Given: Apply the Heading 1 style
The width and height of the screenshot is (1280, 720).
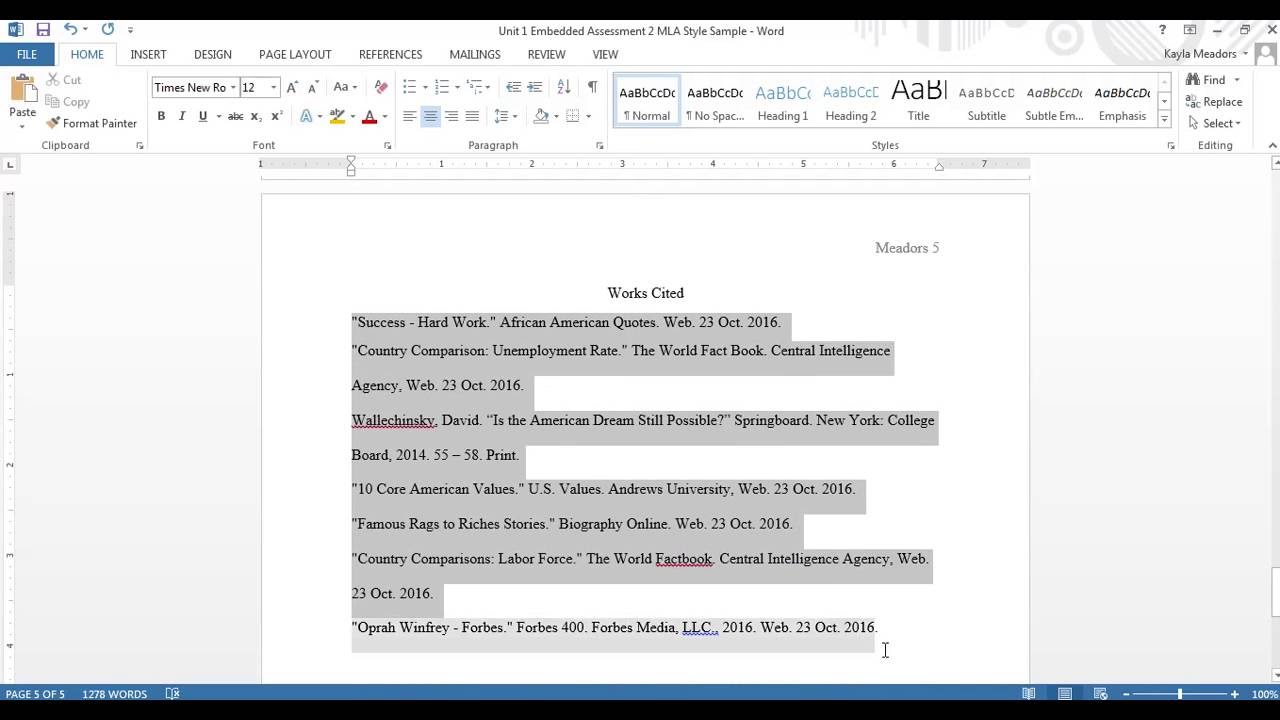Looking at the screenshot, I should click(x=783, y=102).
